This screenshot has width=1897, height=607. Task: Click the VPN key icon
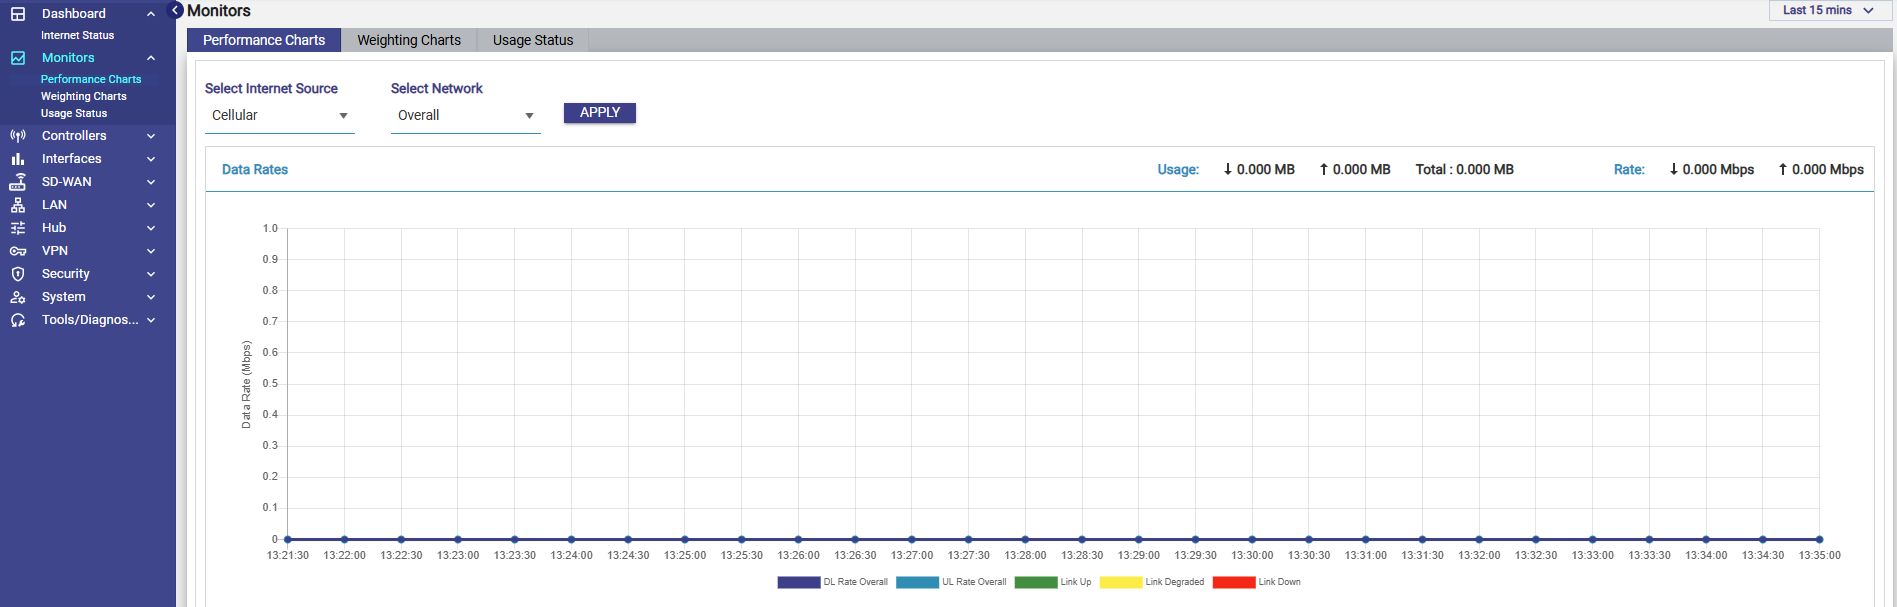(x=18, y=251)
